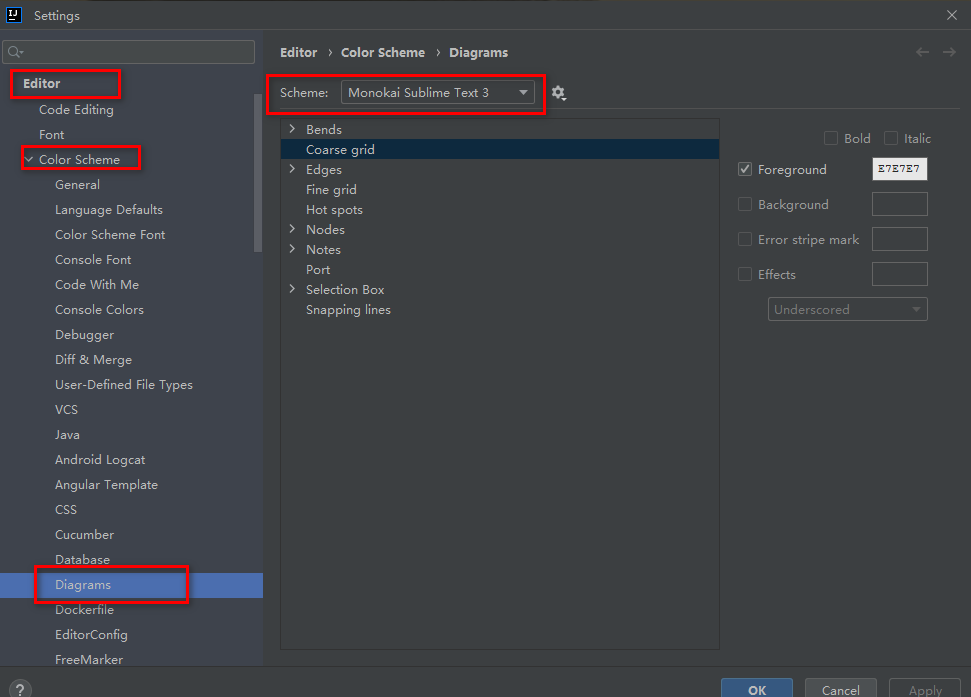Click the sidebar vertical scrollbar
Screen dimensions: 971x697
pyautogui.click(x=258, y=173)
